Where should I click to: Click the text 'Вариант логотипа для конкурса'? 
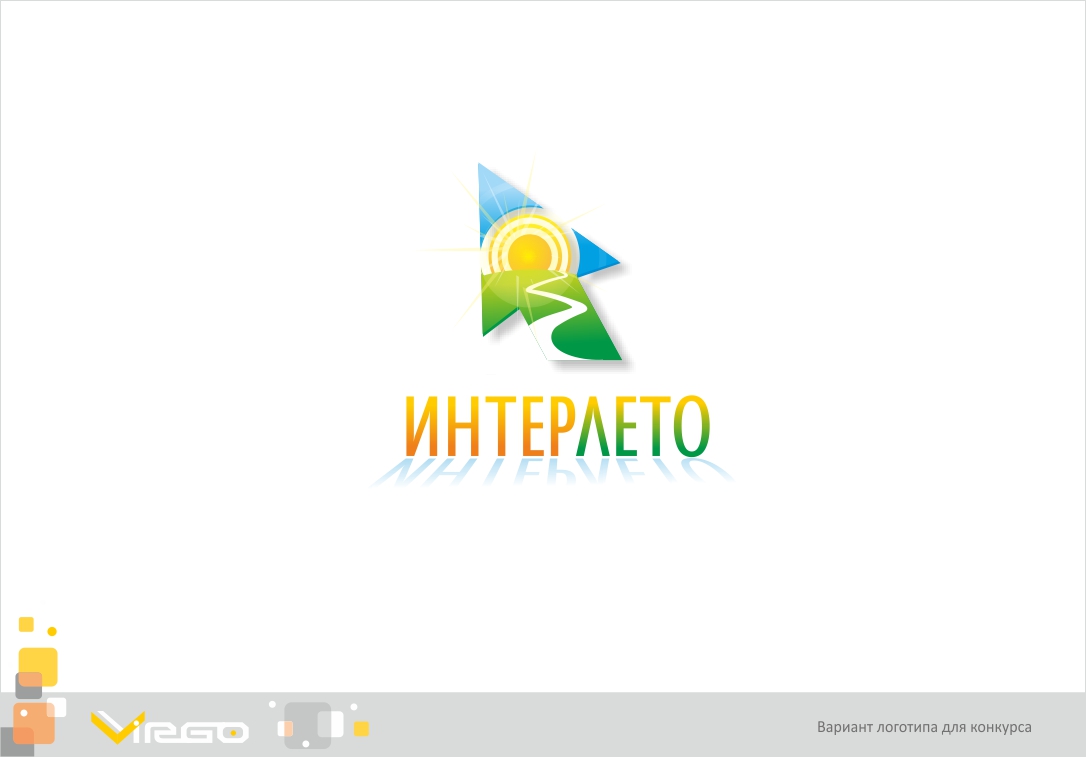point(924,727)
